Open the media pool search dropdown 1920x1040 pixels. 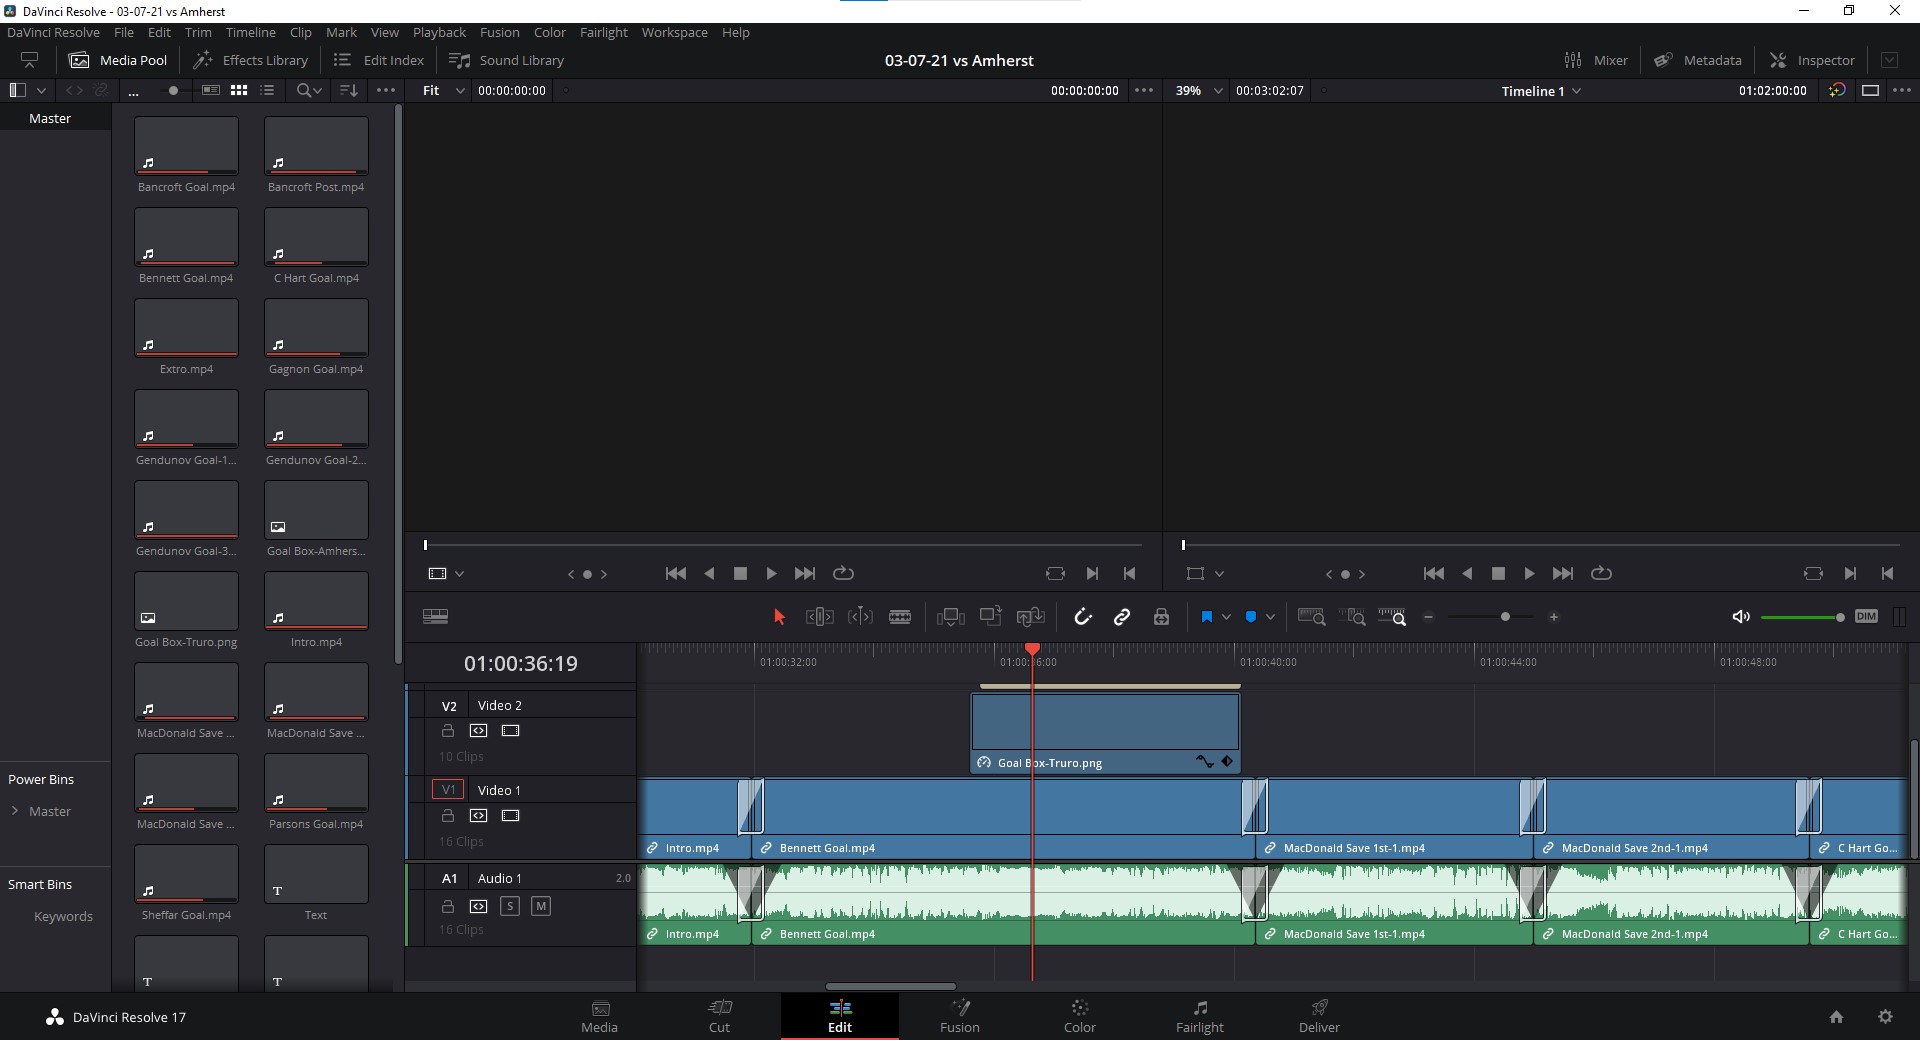tap(310, 90)
